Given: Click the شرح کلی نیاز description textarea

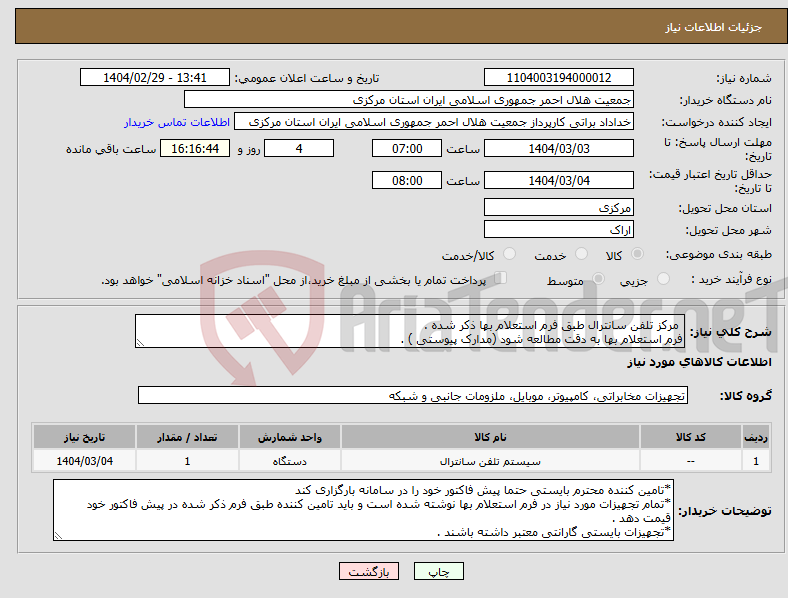Looking at the screenshot, I should pyautogui.click(x=410, y=331).
